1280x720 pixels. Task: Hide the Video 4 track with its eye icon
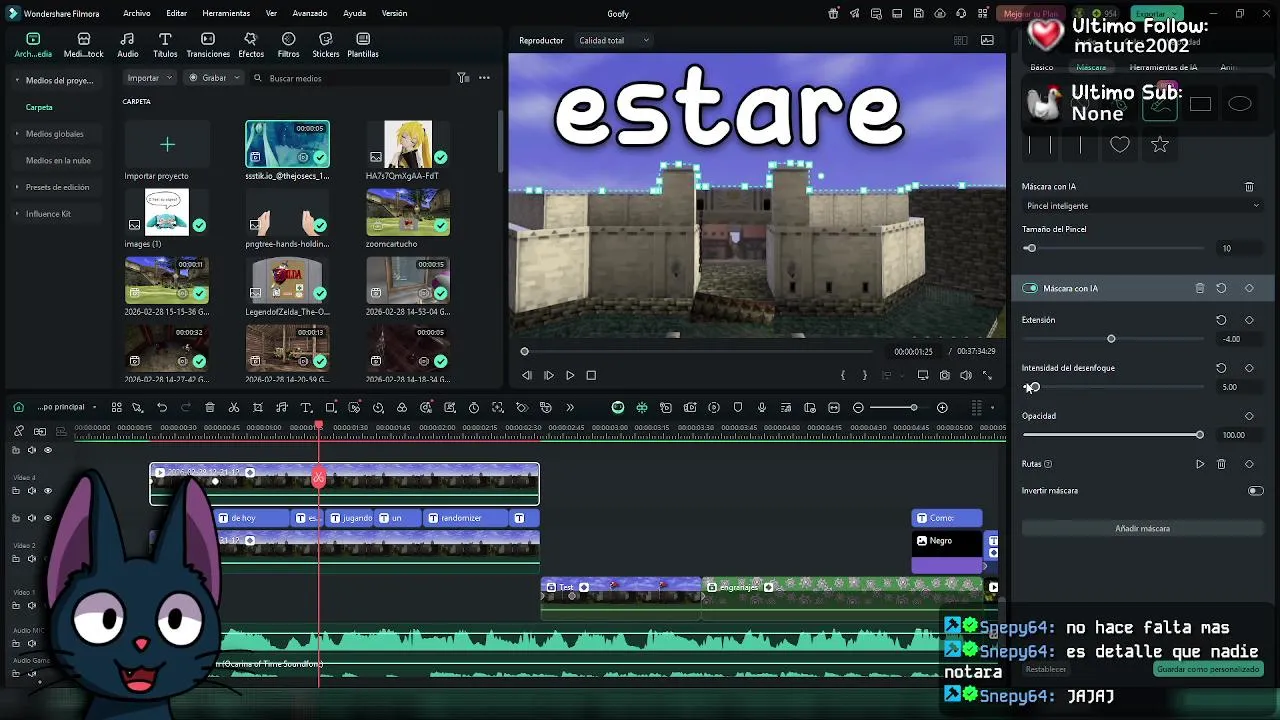(x=47, y=491)
